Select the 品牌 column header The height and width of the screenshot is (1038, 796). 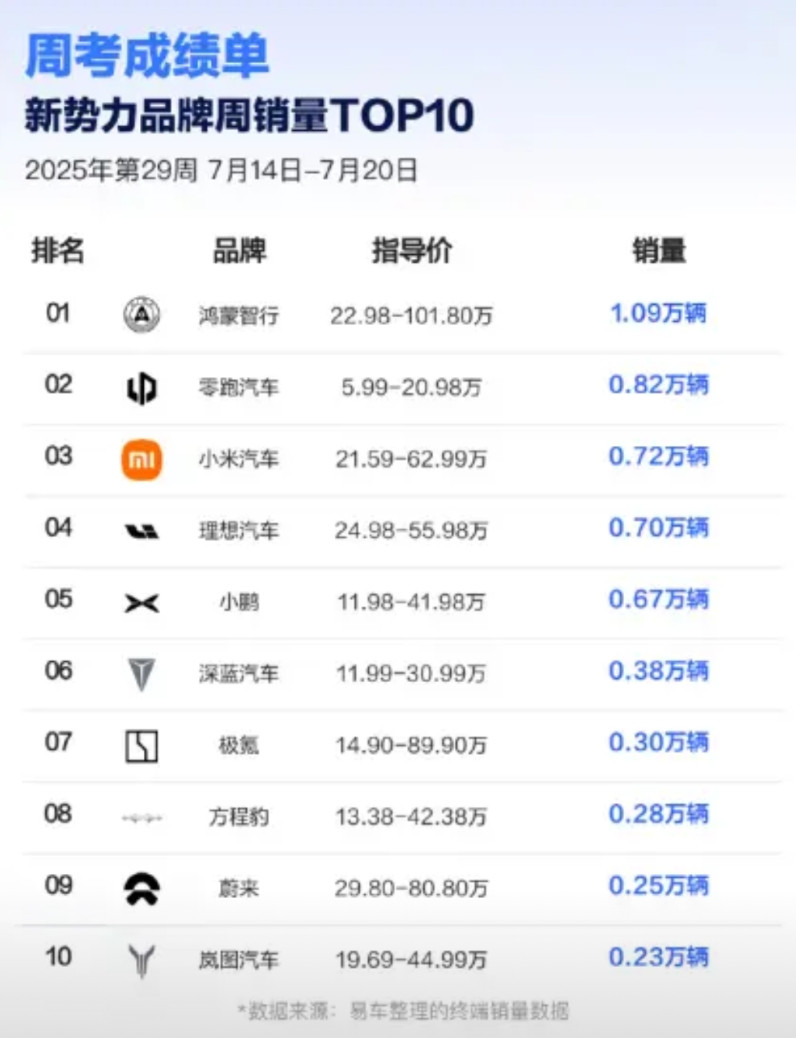click(x=239, y=251)
